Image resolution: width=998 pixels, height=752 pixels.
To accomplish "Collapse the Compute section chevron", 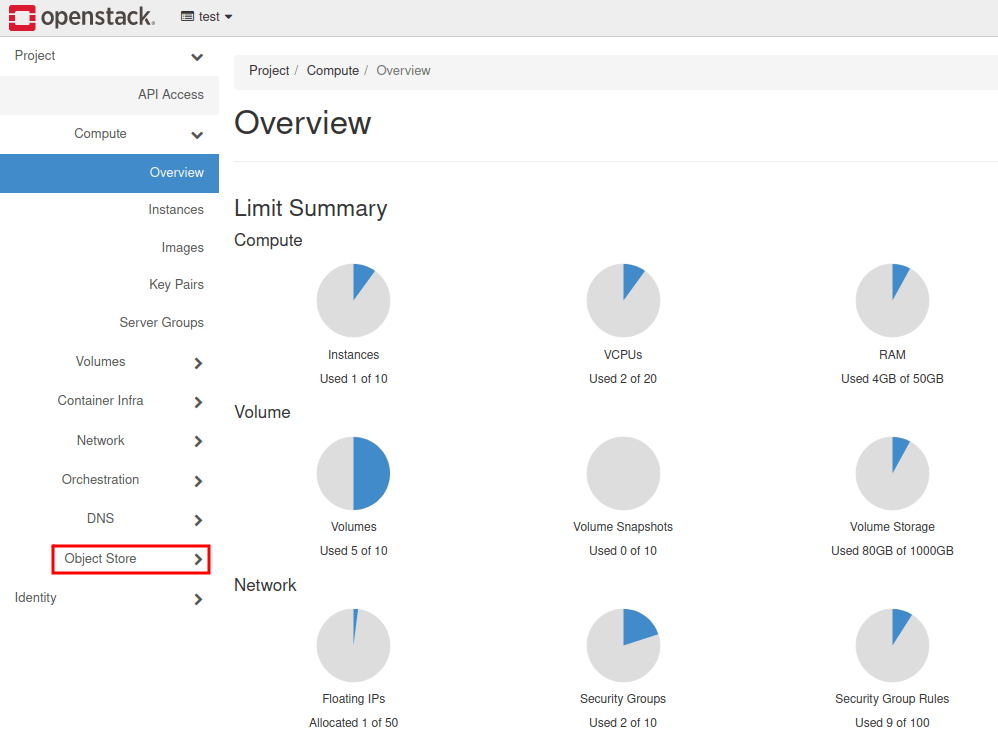I will pyautogui.click(x=197, y=135).
